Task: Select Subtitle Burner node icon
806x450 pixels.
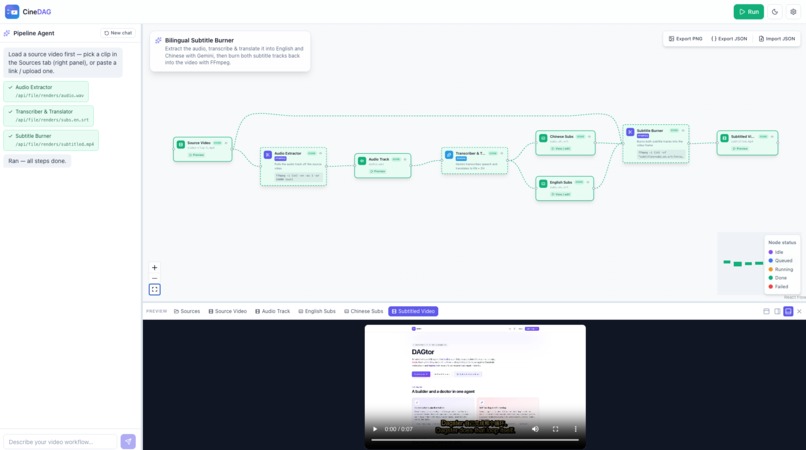Action: [x=630, y=132]
